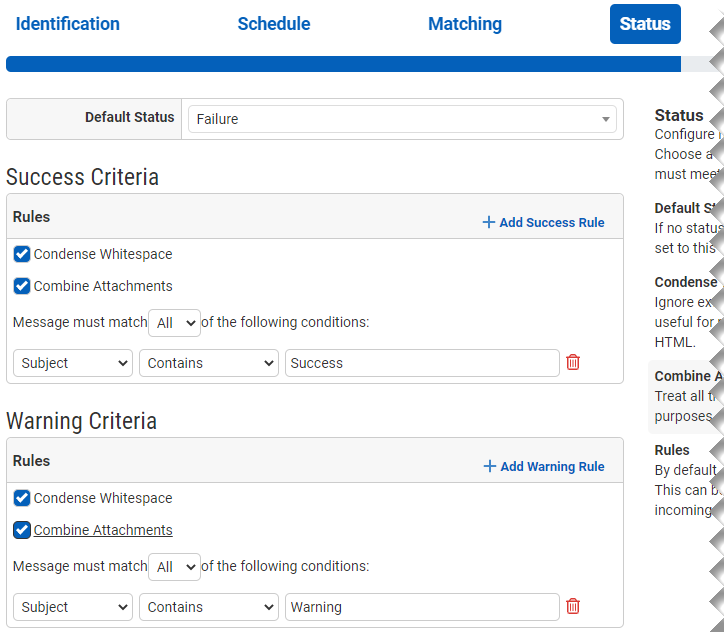Click the Warning rule value text field

[x=422, y=607]
